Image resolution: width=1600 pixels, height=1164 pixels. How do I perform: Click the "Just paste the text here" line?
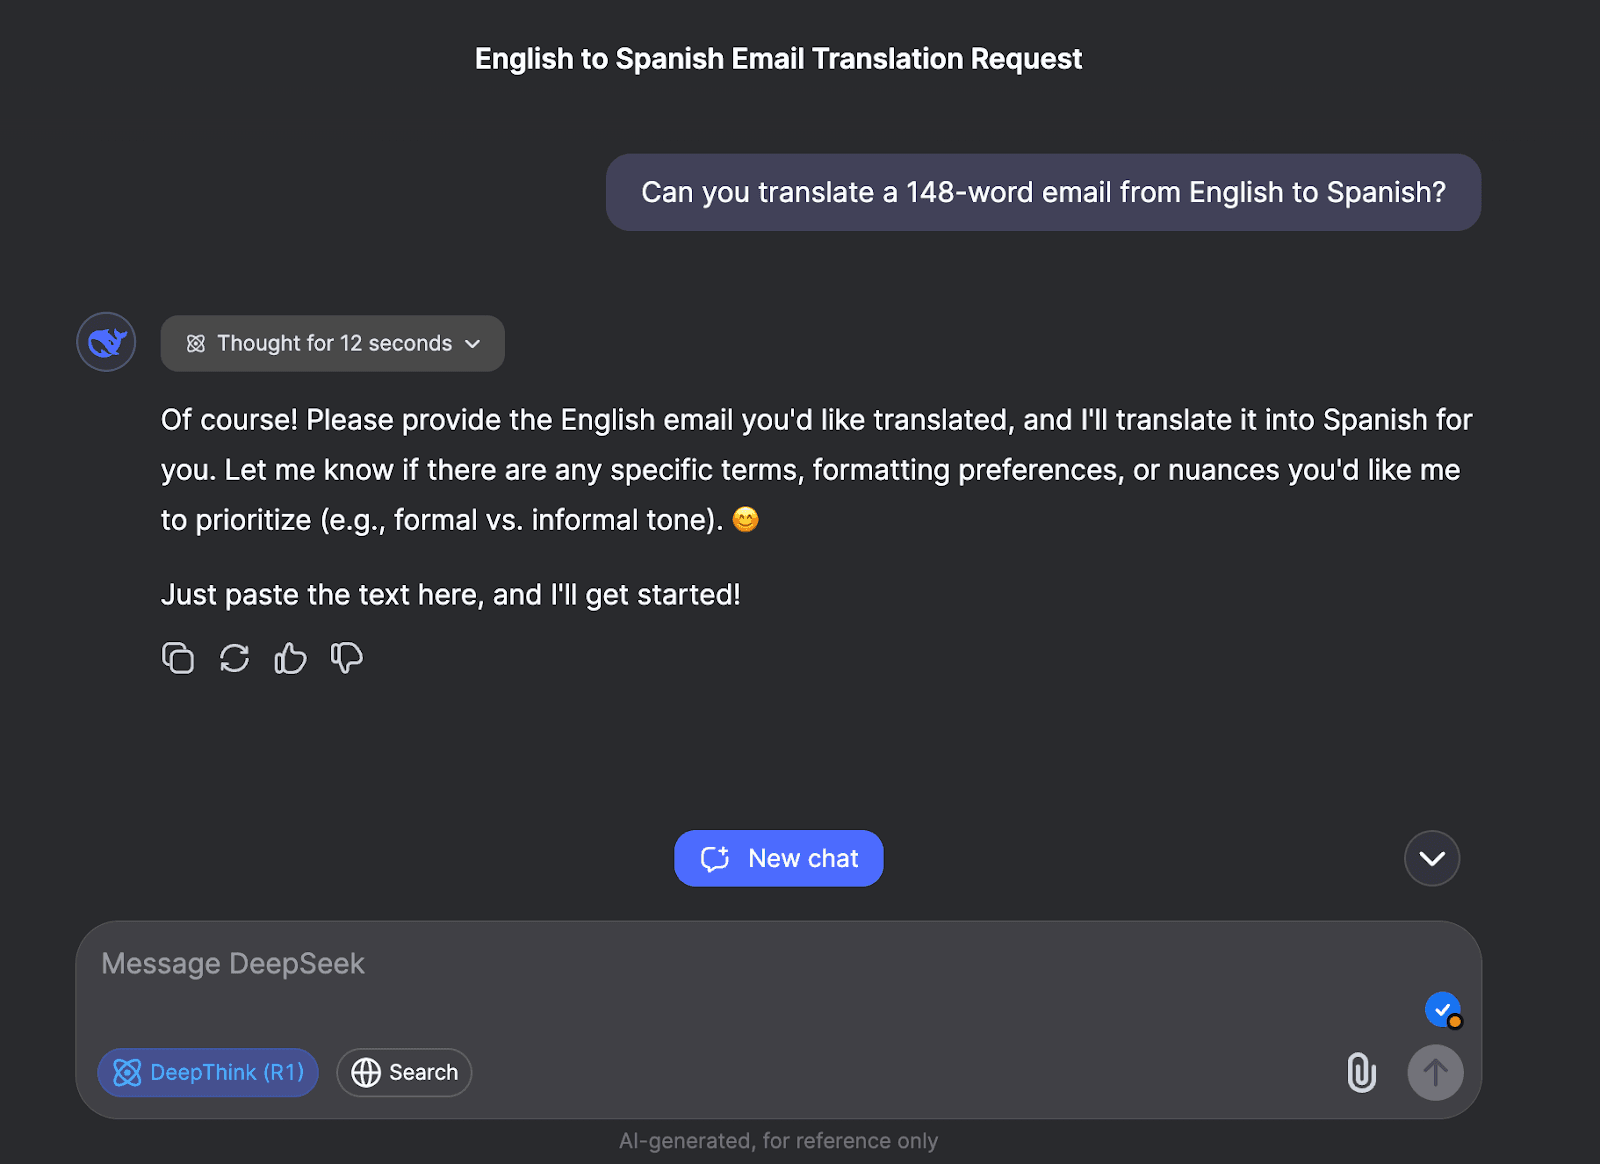pyautogui.click(x=450, y=595)
